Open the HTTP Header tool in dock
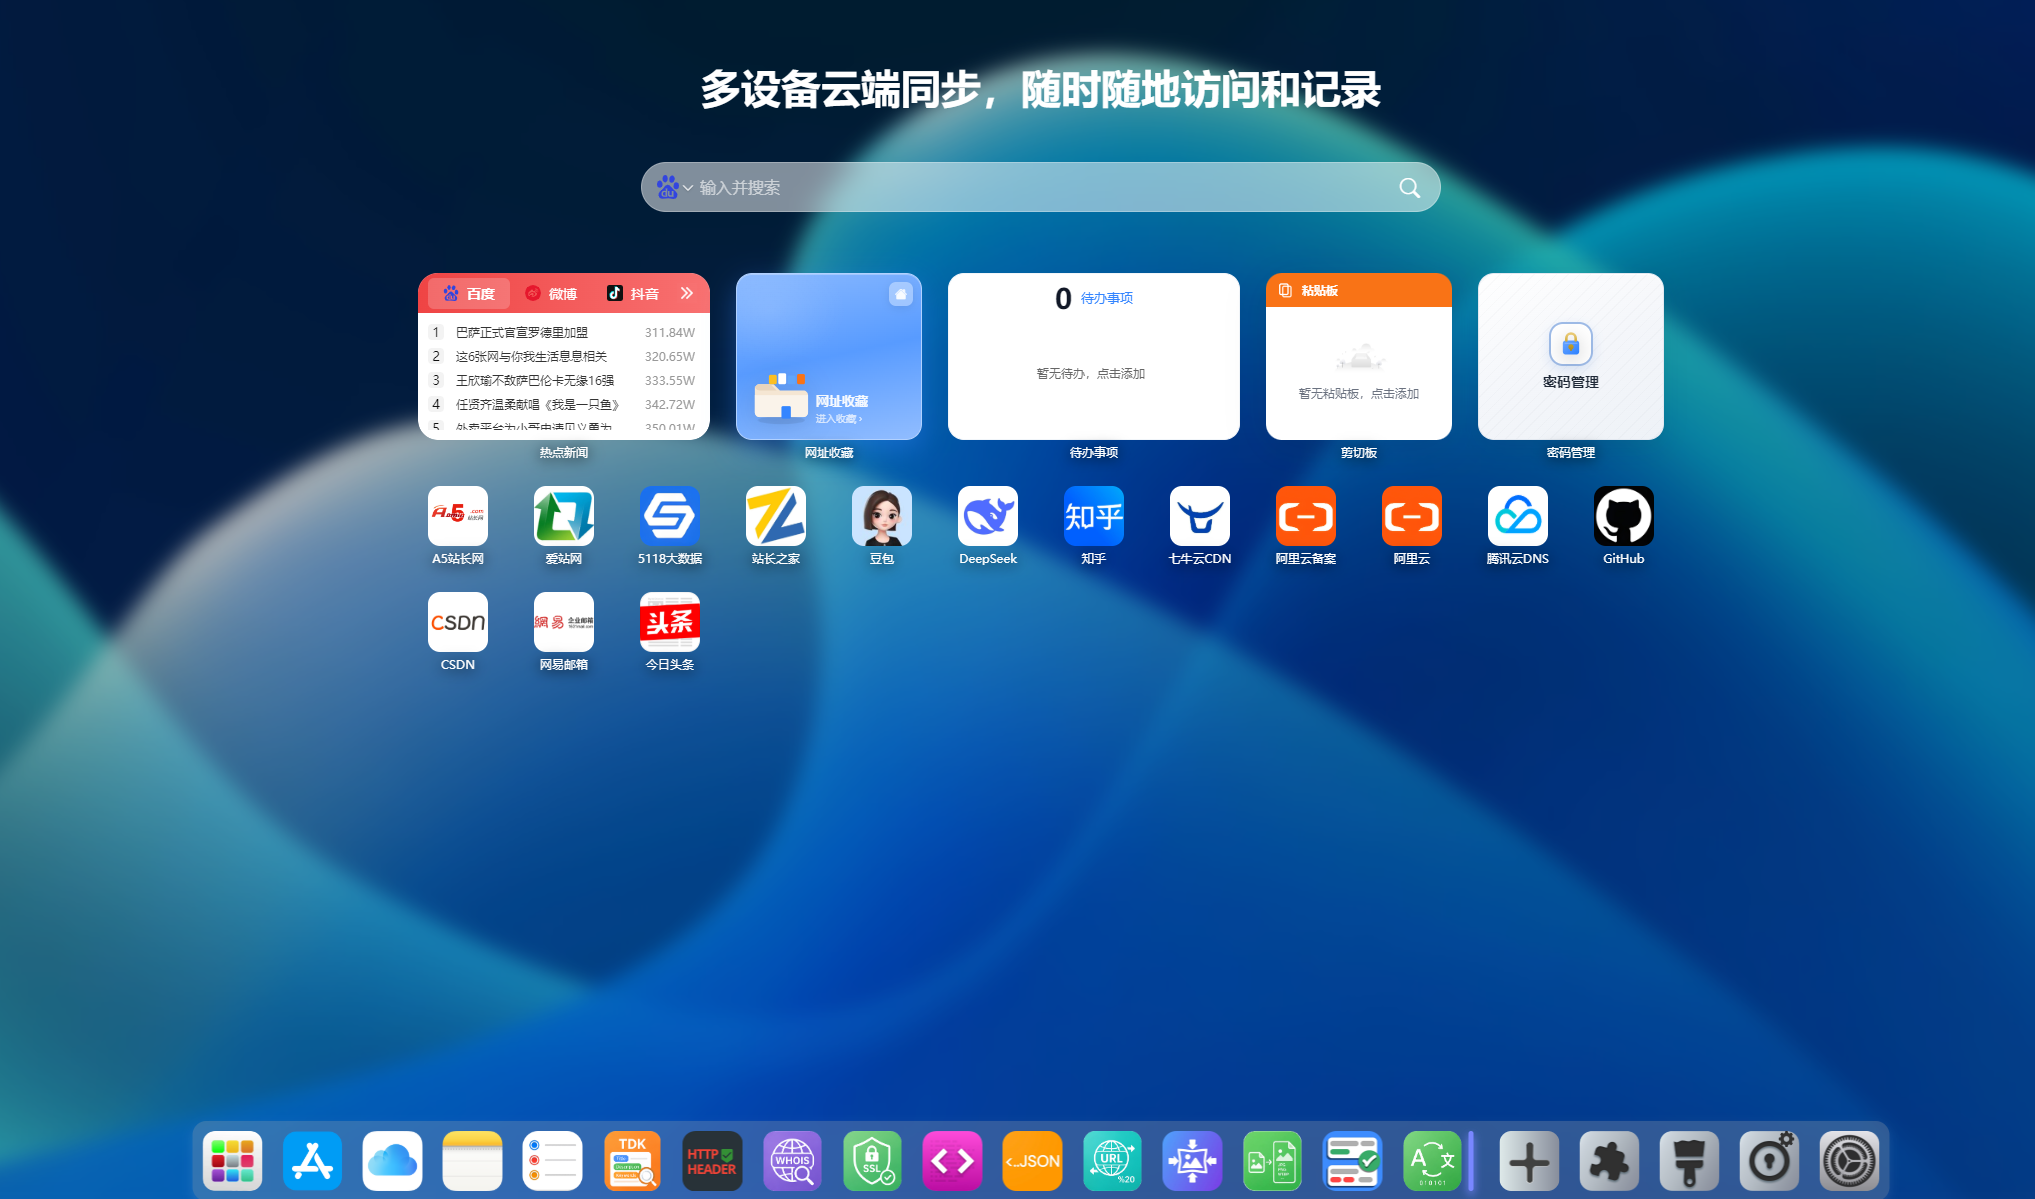This screenshot has width=2035, height=1199. point(712,1161)
